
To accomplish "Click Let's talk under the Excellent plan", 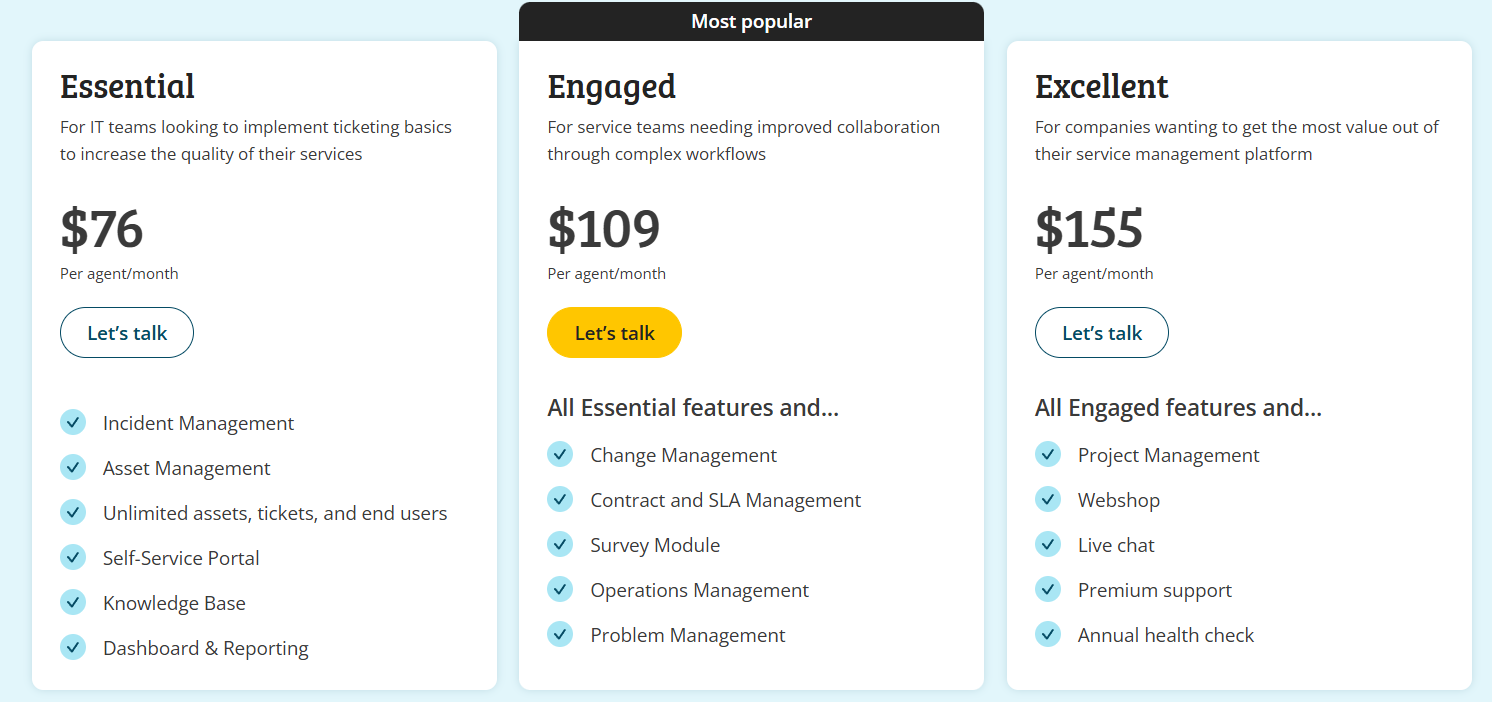I will pos(1102,333).
